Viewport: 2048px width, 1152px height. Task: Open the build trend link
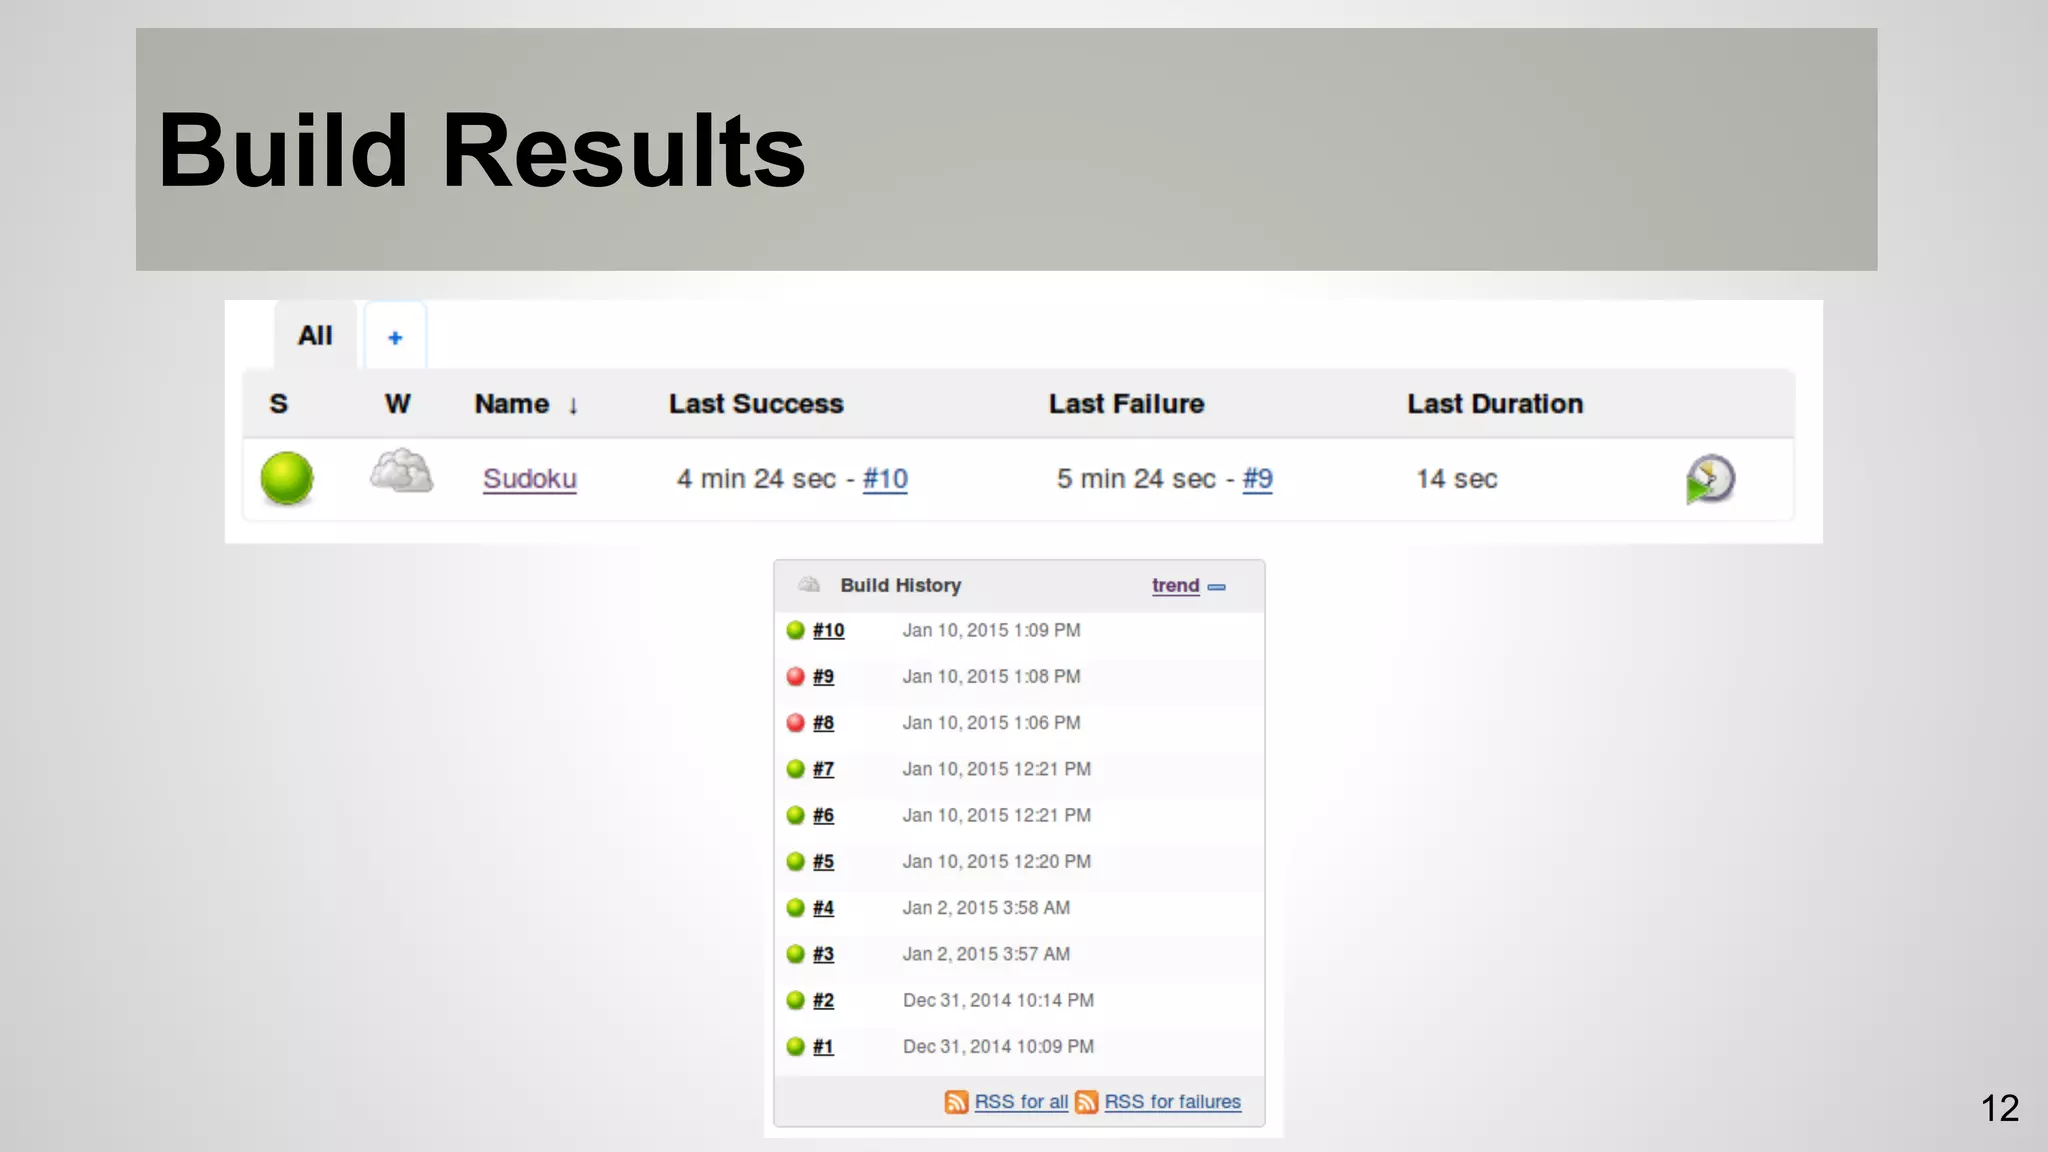click(1175, 585)
